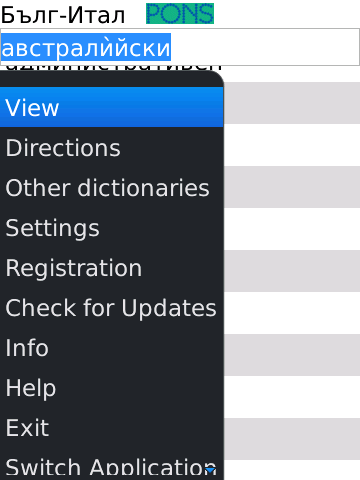The image size is (360, 480).
Task: Click the highlighted word австралийски
Action: (x=86, y=47)
